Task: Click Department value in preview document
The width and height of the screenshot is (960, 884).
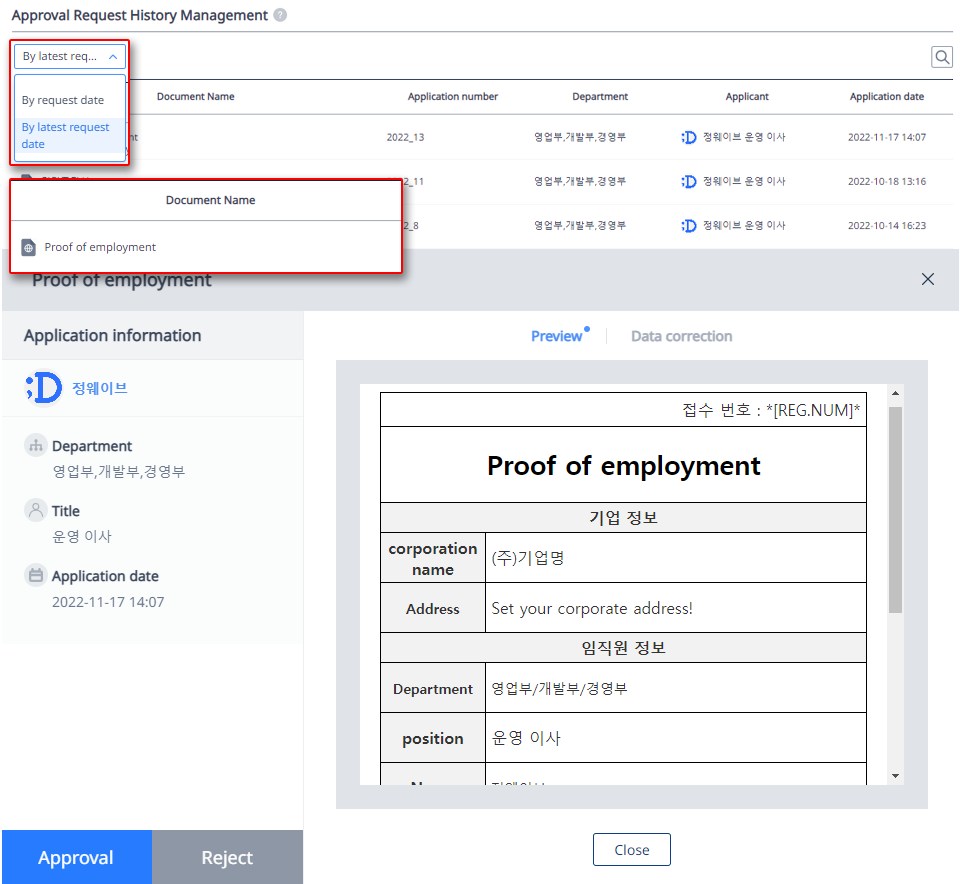Action: click(560, 688)
